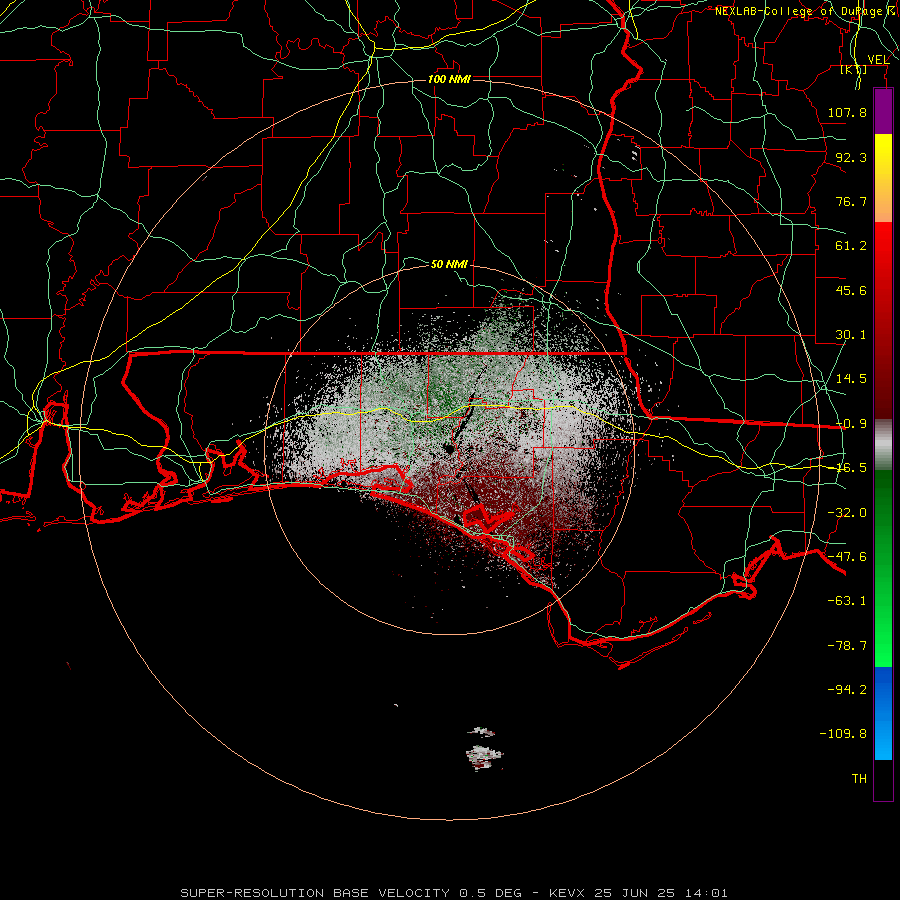Click the NEXLAB-College of DuPage credit text
Screen dimensions: 900x900
pos(801,11)
